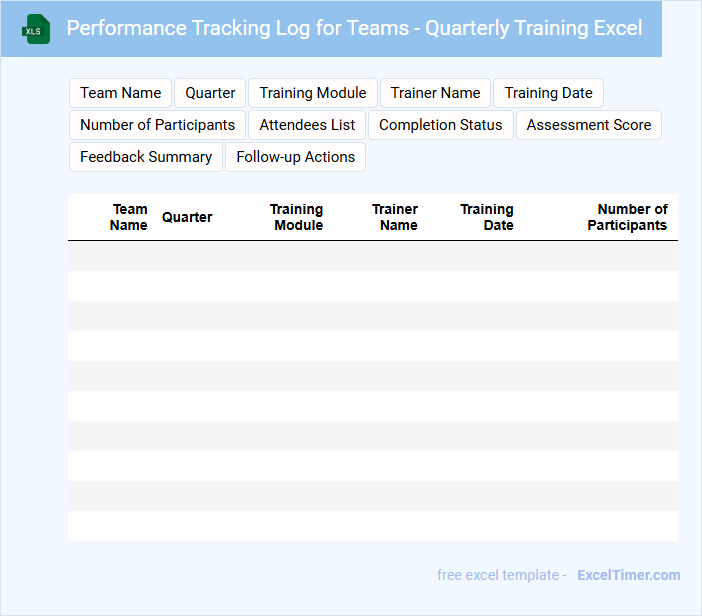Click the Performance Tracking Log title text

(354, 28)
